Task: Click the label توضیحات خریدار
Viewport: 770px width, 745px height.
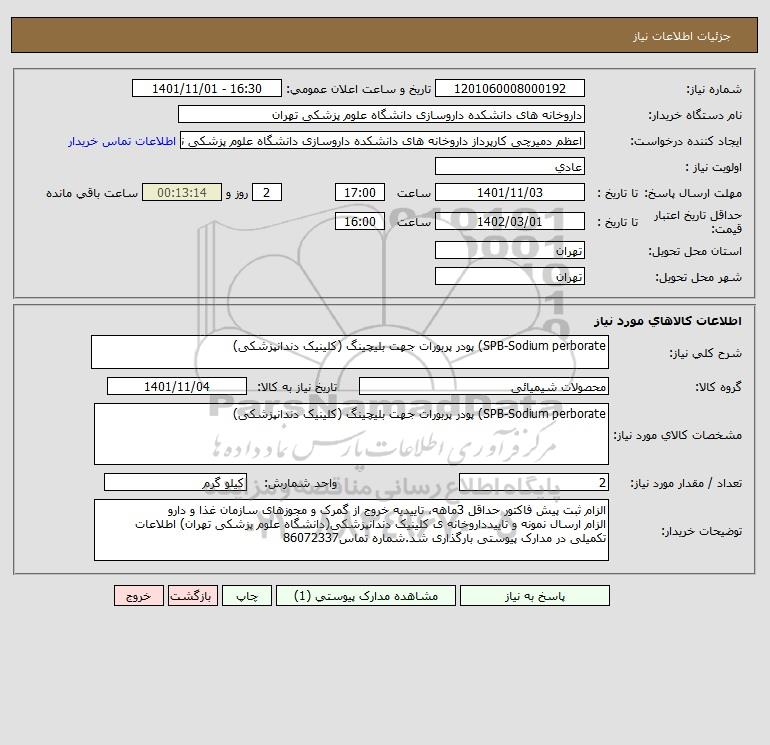Action: click(702, 531)
